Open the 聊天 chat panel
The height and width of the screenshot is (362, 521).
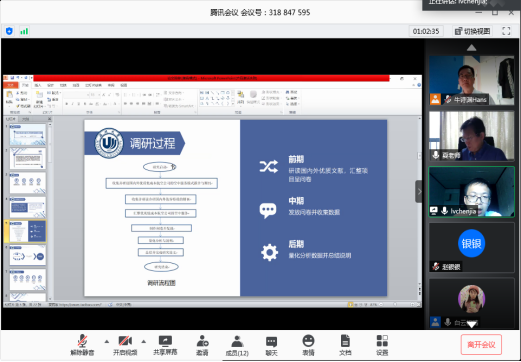271,345
